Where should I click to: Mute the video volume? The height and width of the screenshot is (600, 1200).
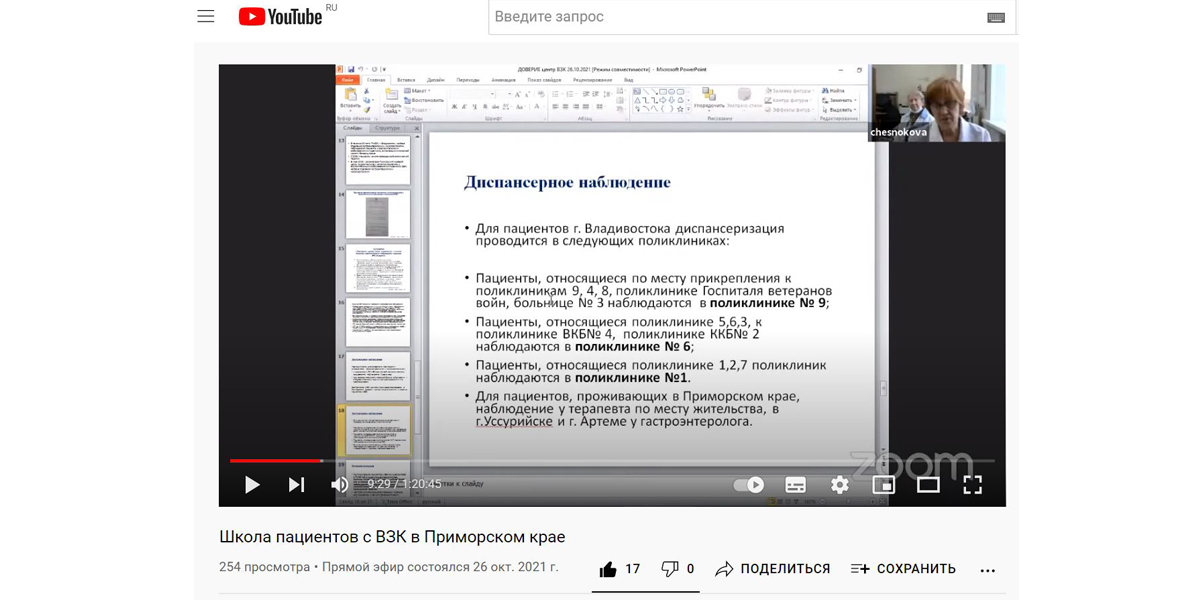pyautogui.click(x=340, y=485)
